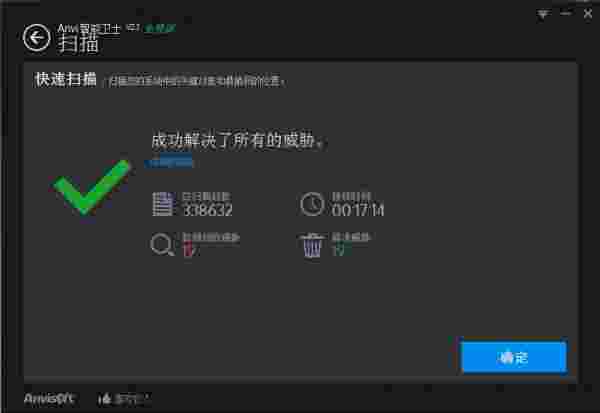Open the title bar dropdown menu icon
Screen dimensions: 600x413
[x=543, y=15]
